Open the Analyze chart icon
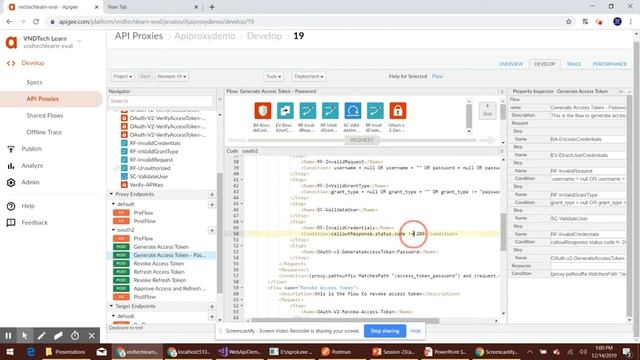Viewport: 640px width, 360px height. (x=11, y=166)
